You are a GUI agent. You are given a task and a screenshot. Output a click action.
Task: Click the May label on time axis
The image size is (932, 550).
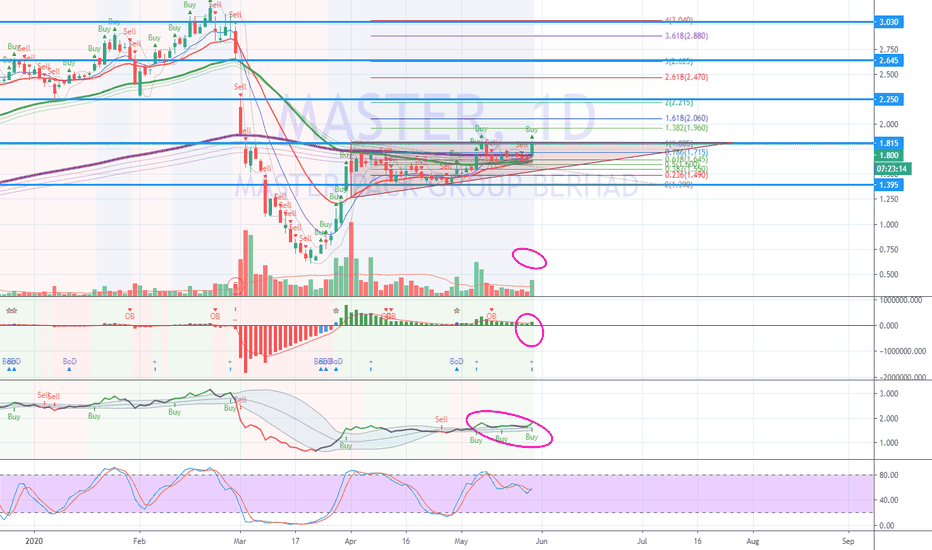[x=461, y=541]
